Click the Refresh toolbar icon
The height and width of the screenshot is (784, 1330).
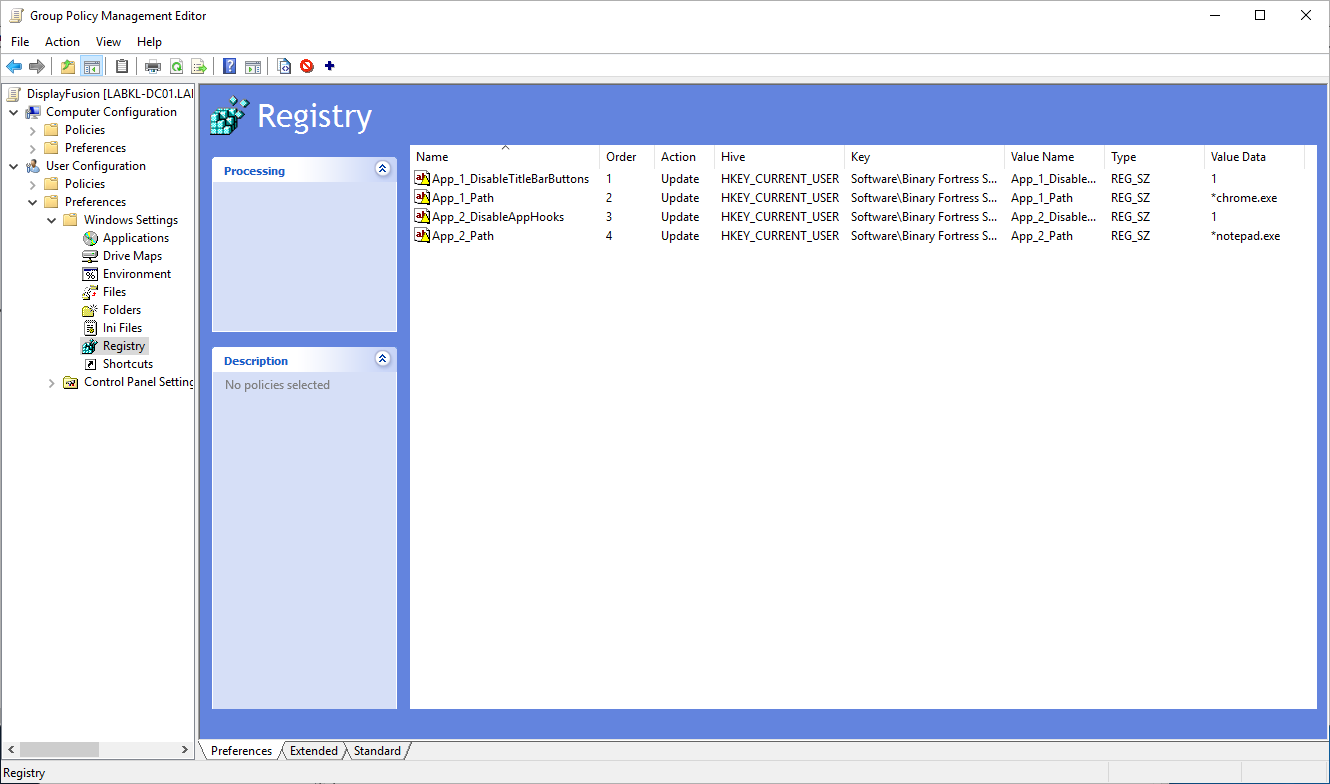176,67
